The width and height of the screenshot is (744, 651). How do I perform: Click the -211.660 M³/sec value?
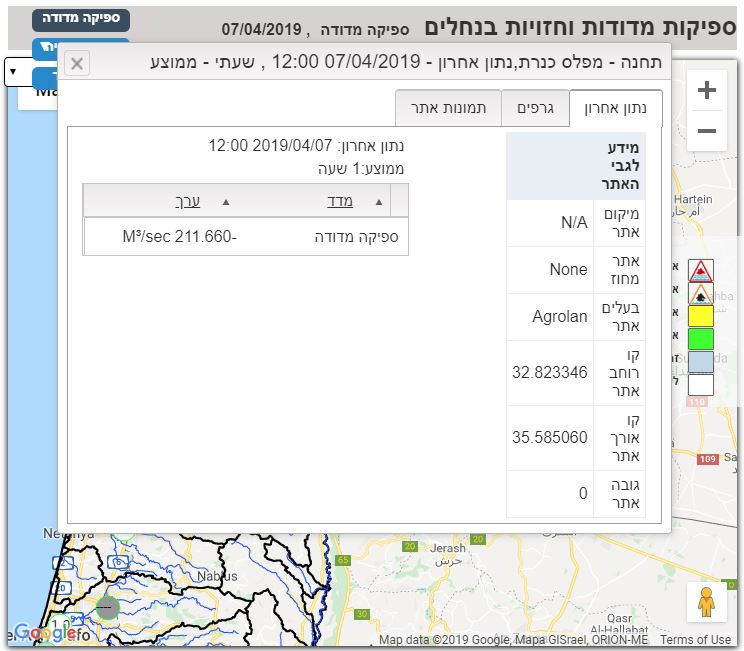(179, 236)
